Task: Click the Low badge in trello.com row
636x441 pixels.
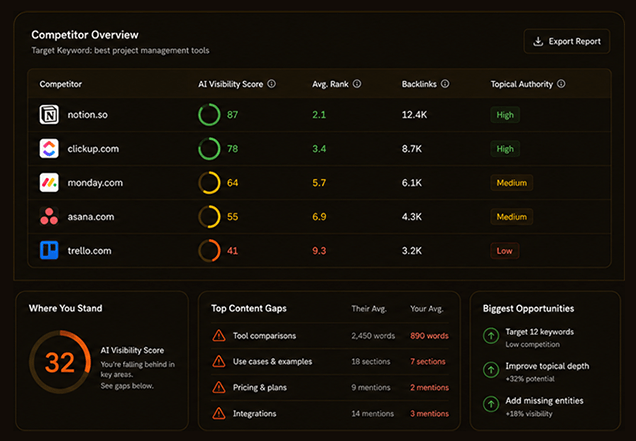Action: click(505, 251)
